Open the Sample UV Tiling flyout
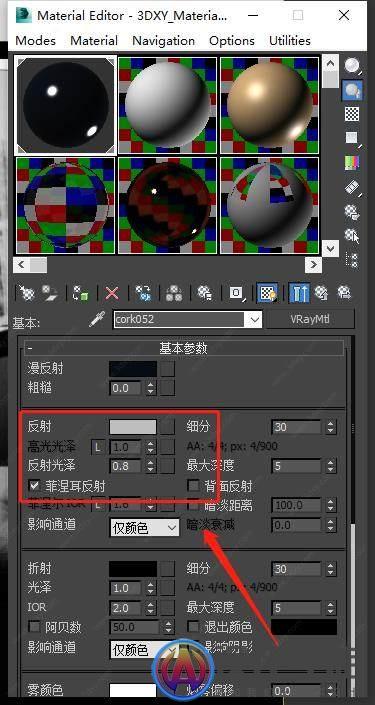 tap(353, 138)
